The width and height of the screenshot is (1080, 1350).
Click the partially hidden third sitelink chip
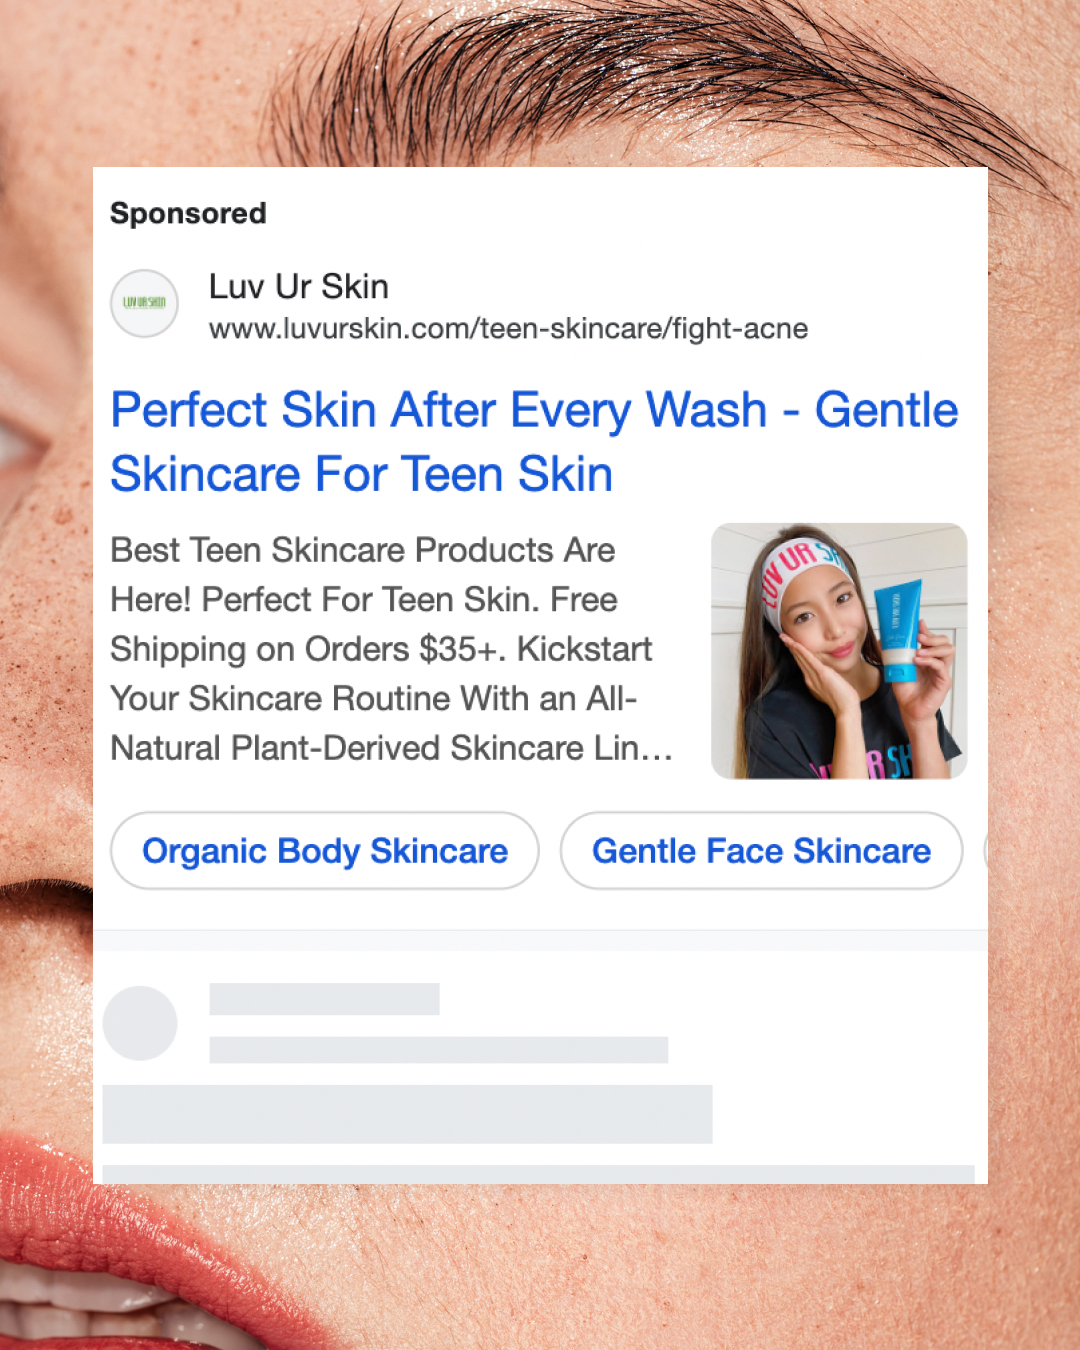tap(985, 851)
